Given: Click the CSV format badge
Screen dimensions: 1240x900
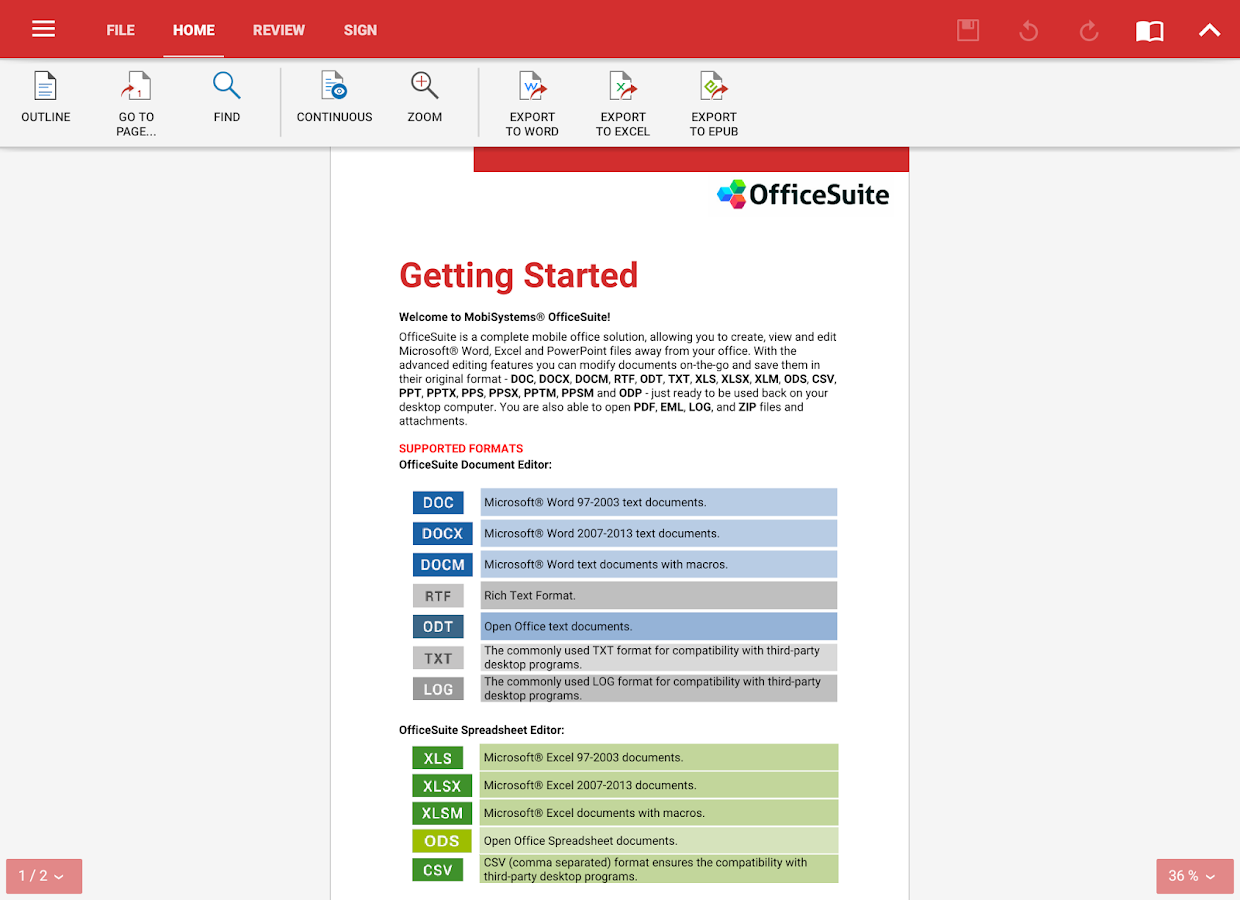Looking at the screenshot, I should (x=437, y=870).
